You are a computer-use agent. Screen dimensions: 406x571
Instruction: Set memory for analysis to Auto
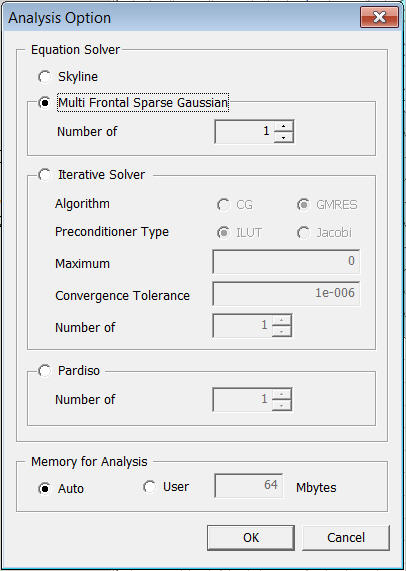click(44, 488)
